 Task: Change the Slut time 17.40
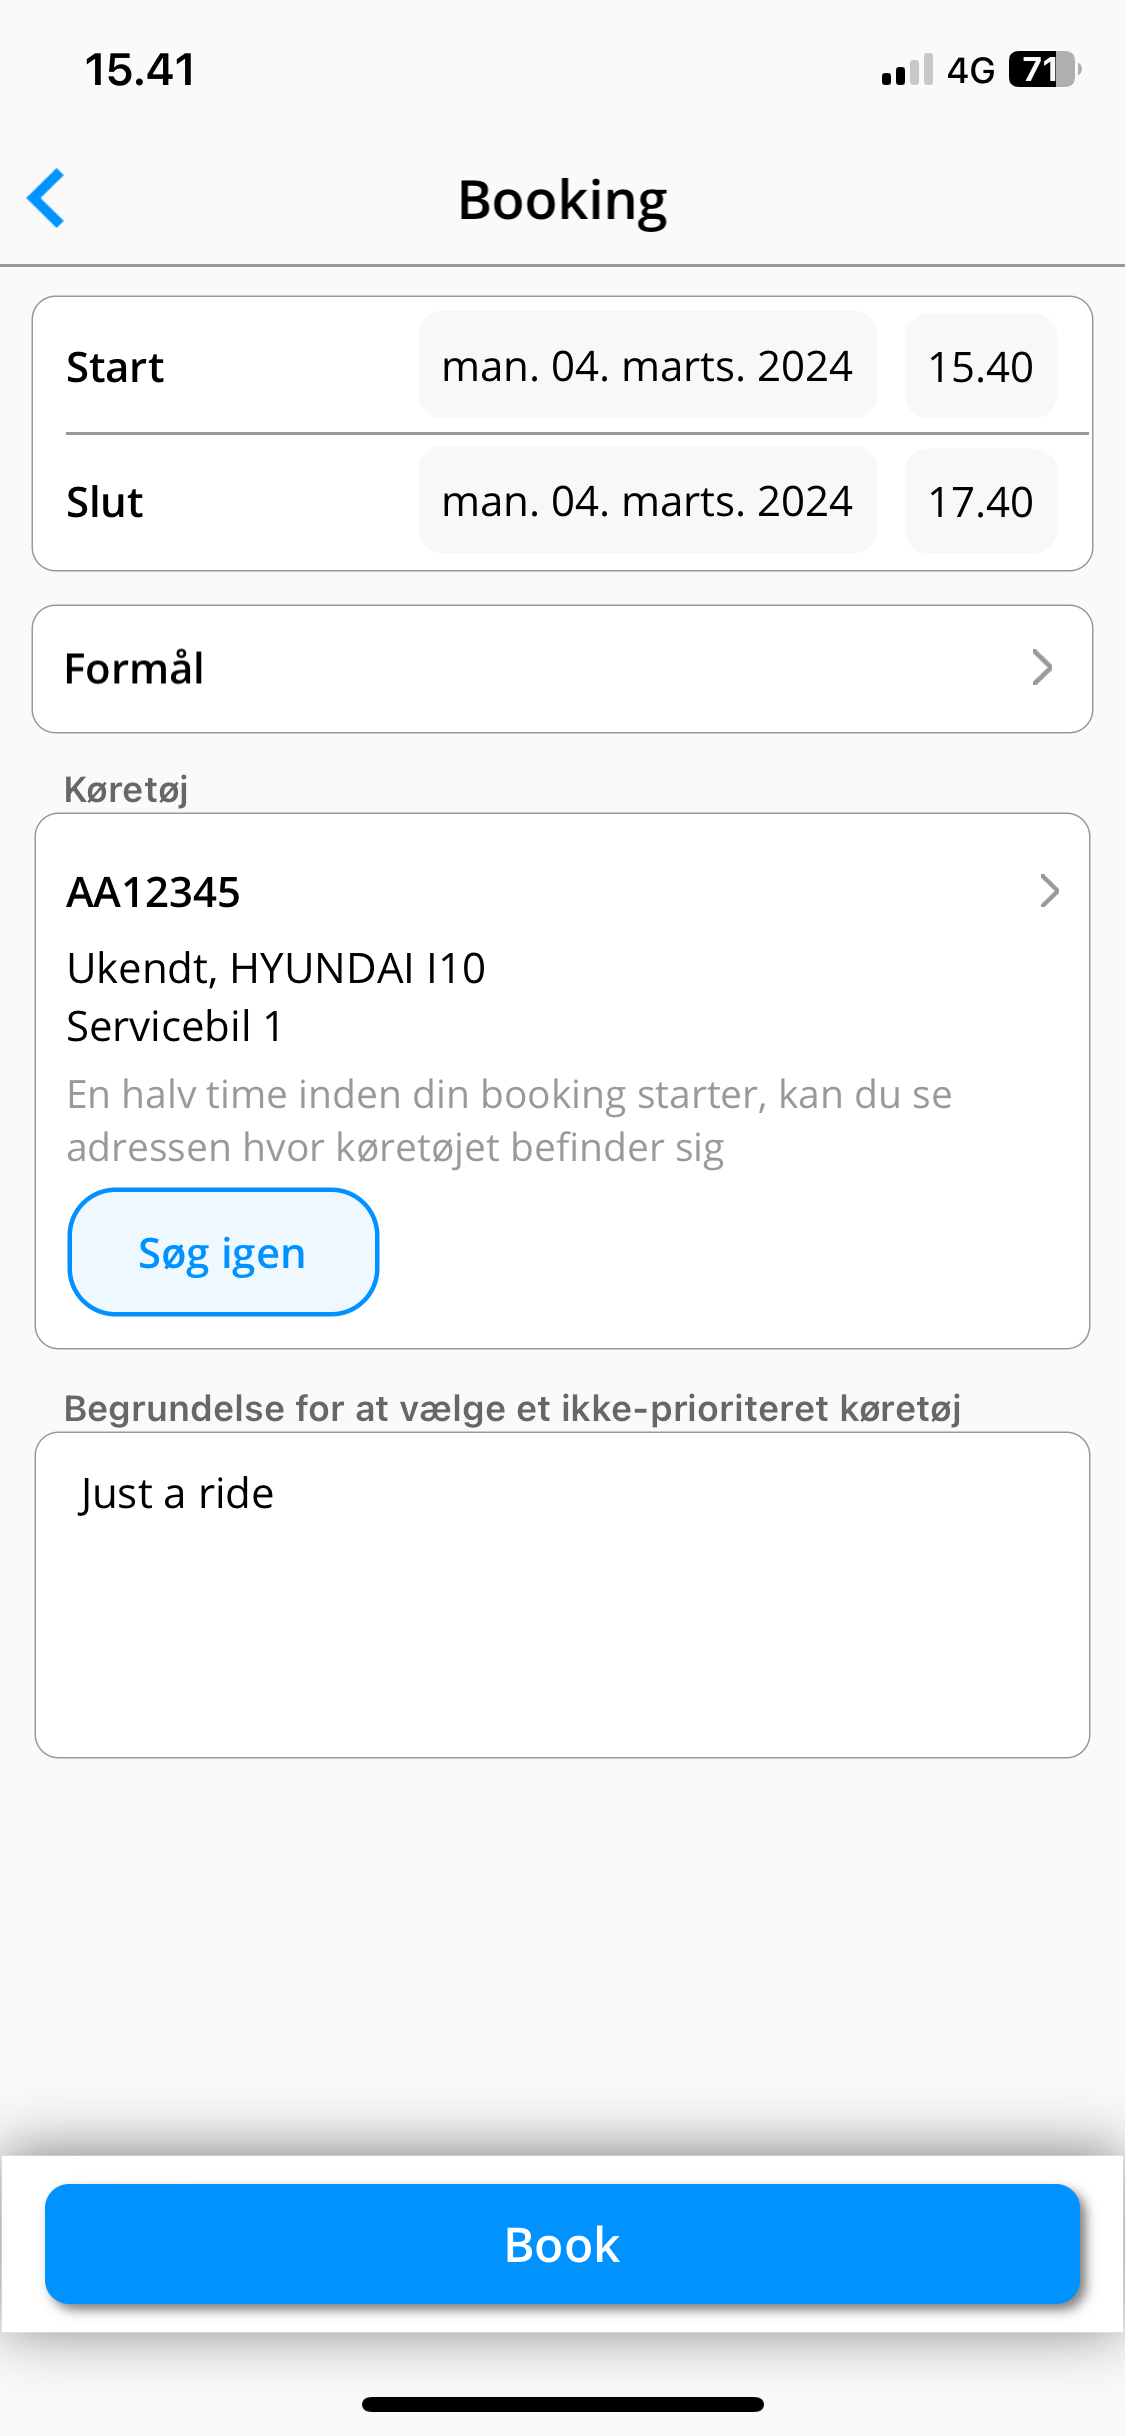click(x=980, y=501)
